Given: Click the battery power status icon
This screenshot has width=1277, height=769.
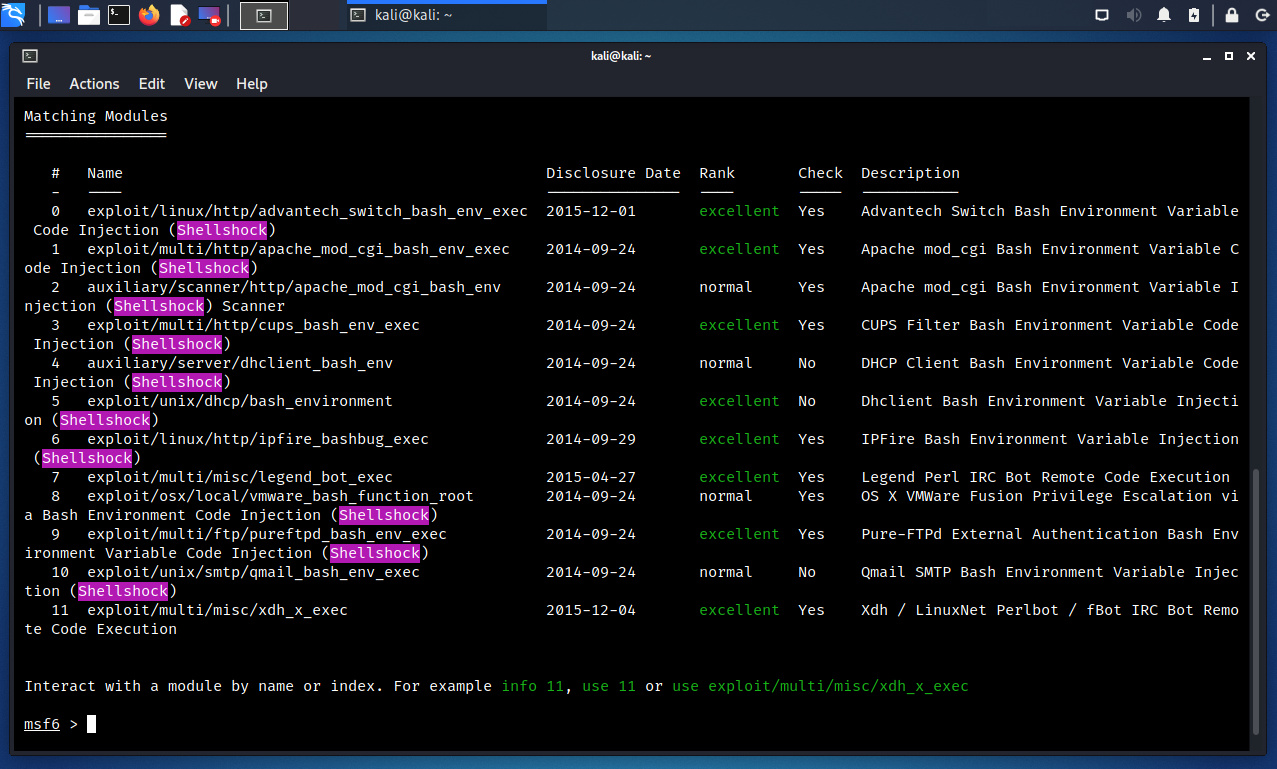Looking at the screenshot, I should [x=1193, y=15].
